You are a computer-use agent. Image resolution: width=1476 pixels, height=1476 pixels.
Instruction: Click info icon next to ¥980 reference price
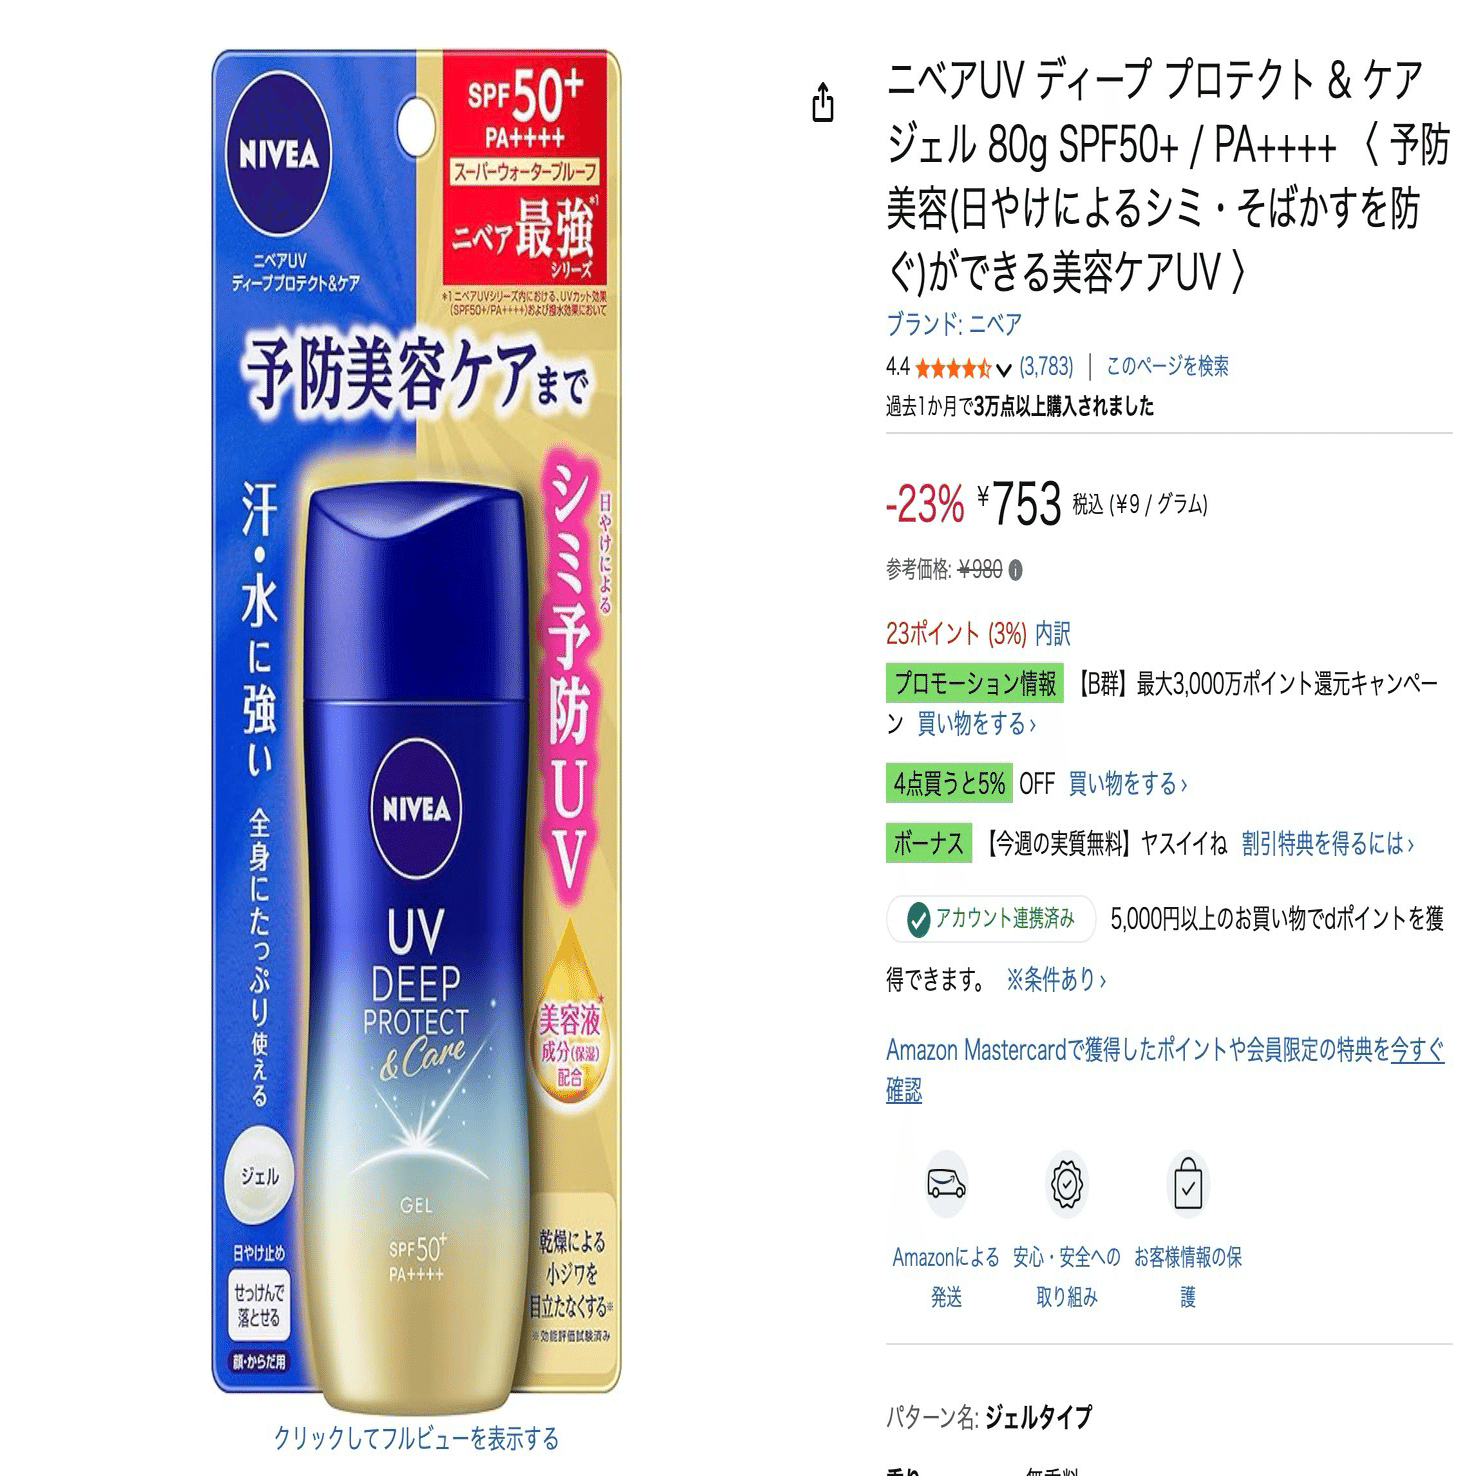click(1016, 571)
